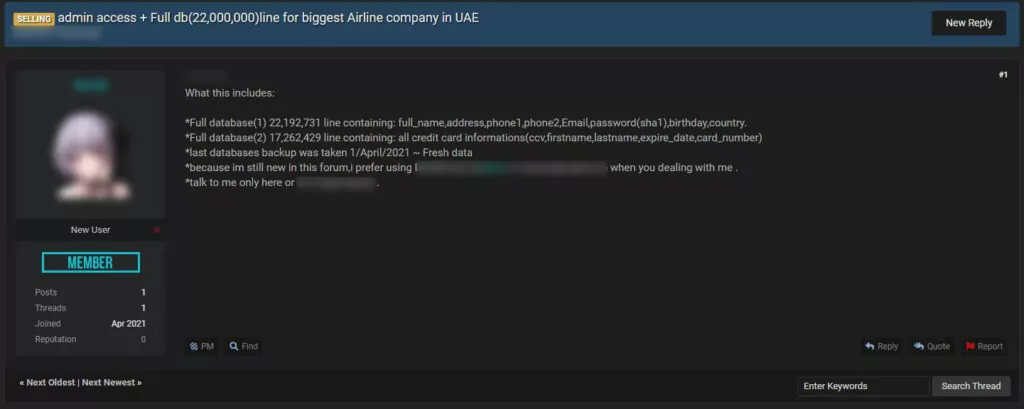
Task: Click the red Report flag icon
Action: pyautogui.click(x=970, y=346)
